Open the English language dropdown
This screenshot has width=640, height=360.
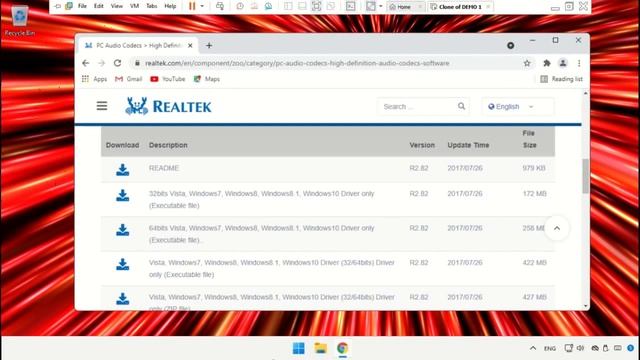click(518, 107)
